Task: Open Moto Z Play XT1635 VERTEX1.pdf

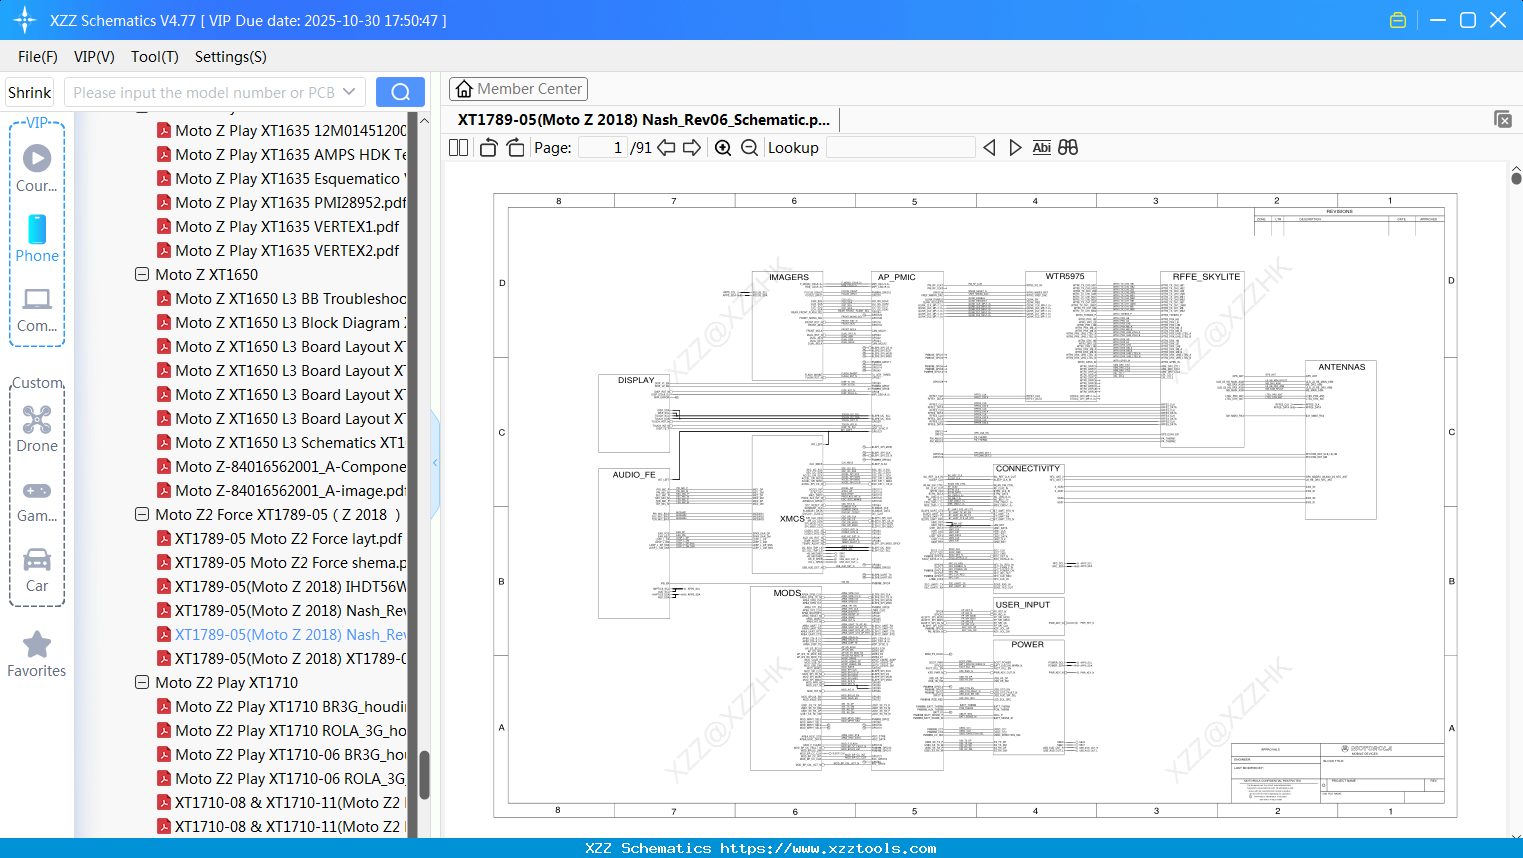Action: tap(287, 226)
